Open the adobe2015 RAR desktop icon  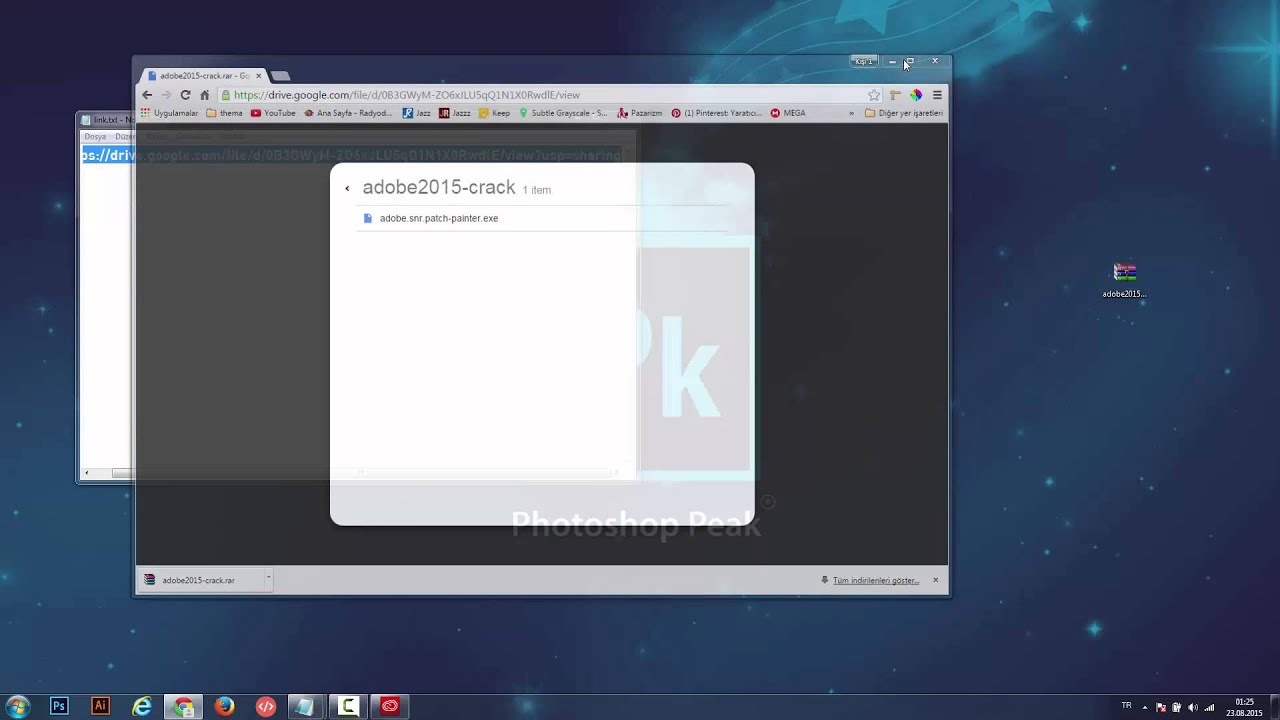1125,279
